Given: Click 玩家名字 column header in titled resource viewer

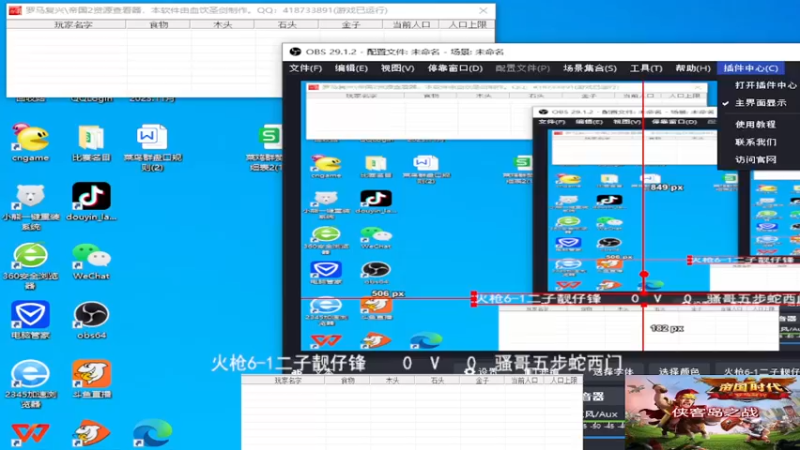Looking at the screenshot, I should 73,24.
